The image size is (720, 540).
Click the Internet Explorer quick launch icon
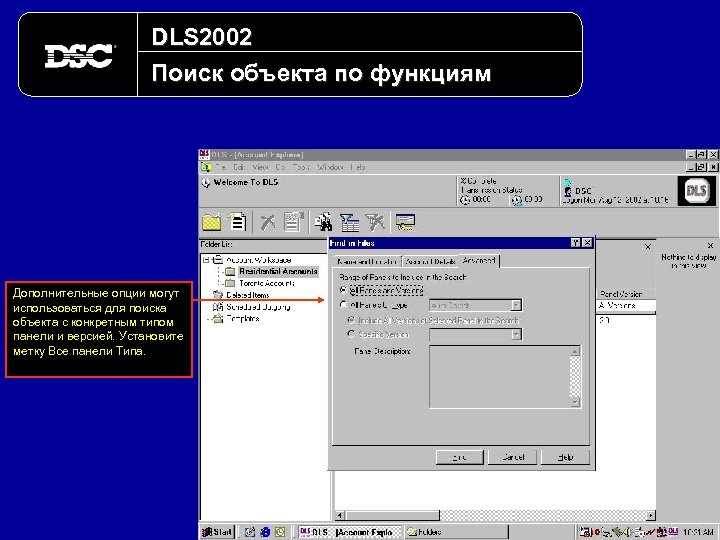coord(265,532)
